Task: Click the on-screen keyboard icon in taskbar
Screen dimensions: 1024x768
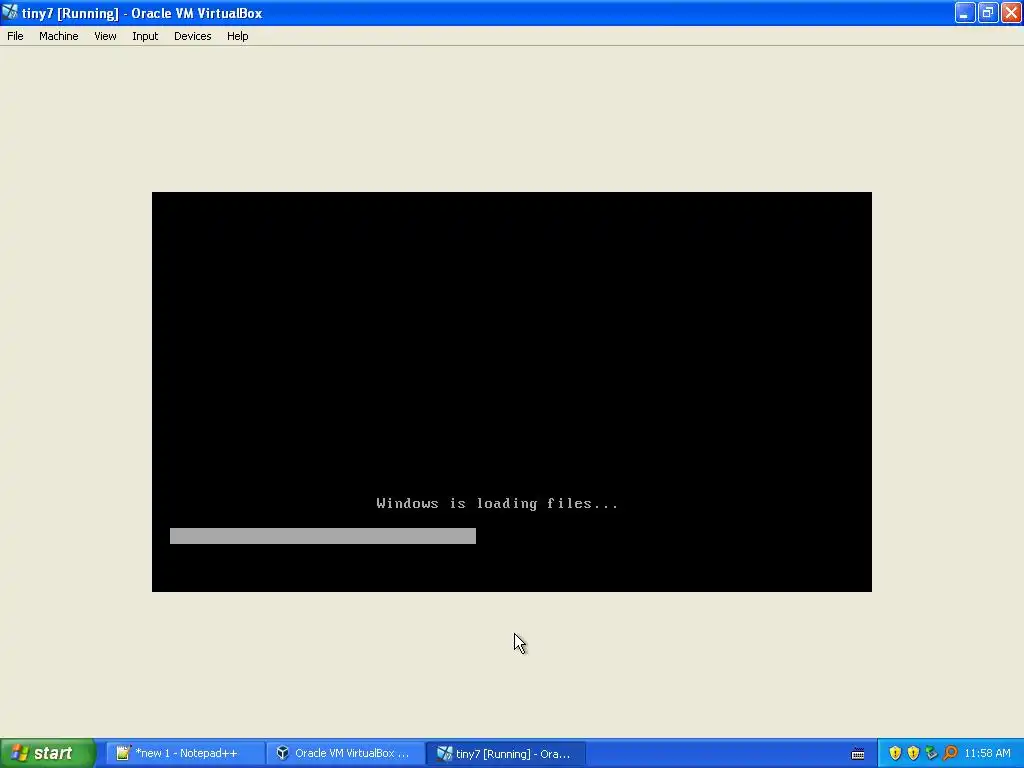Action: tap(857, 754)
